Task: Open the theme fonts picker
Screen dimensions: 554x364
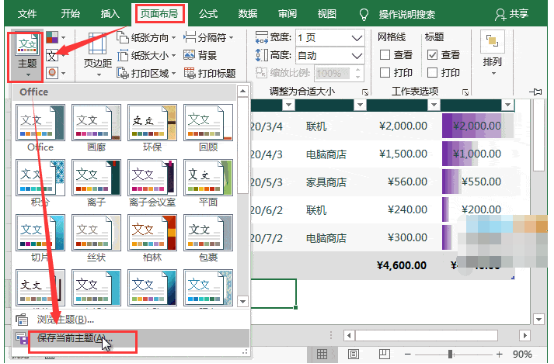Action: click(x=56, y=55)
